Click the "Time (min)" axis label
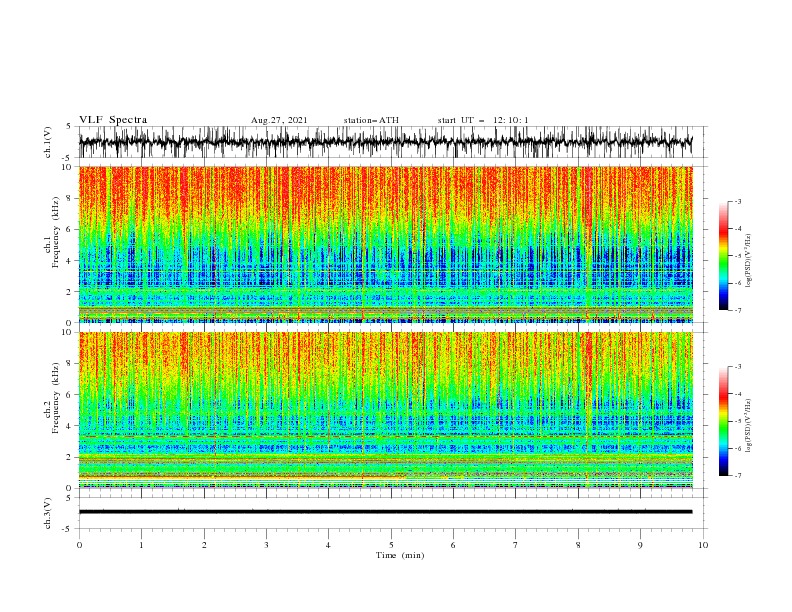792x612 pixels. click(x=400, y=555)
